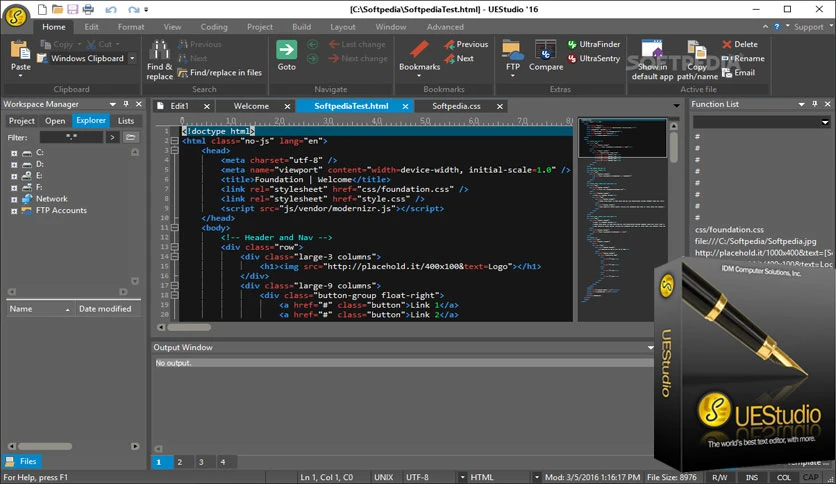The width and height of the screenshot is (836, 484).
Task: Delete the active file
Action: pos(739,44)
